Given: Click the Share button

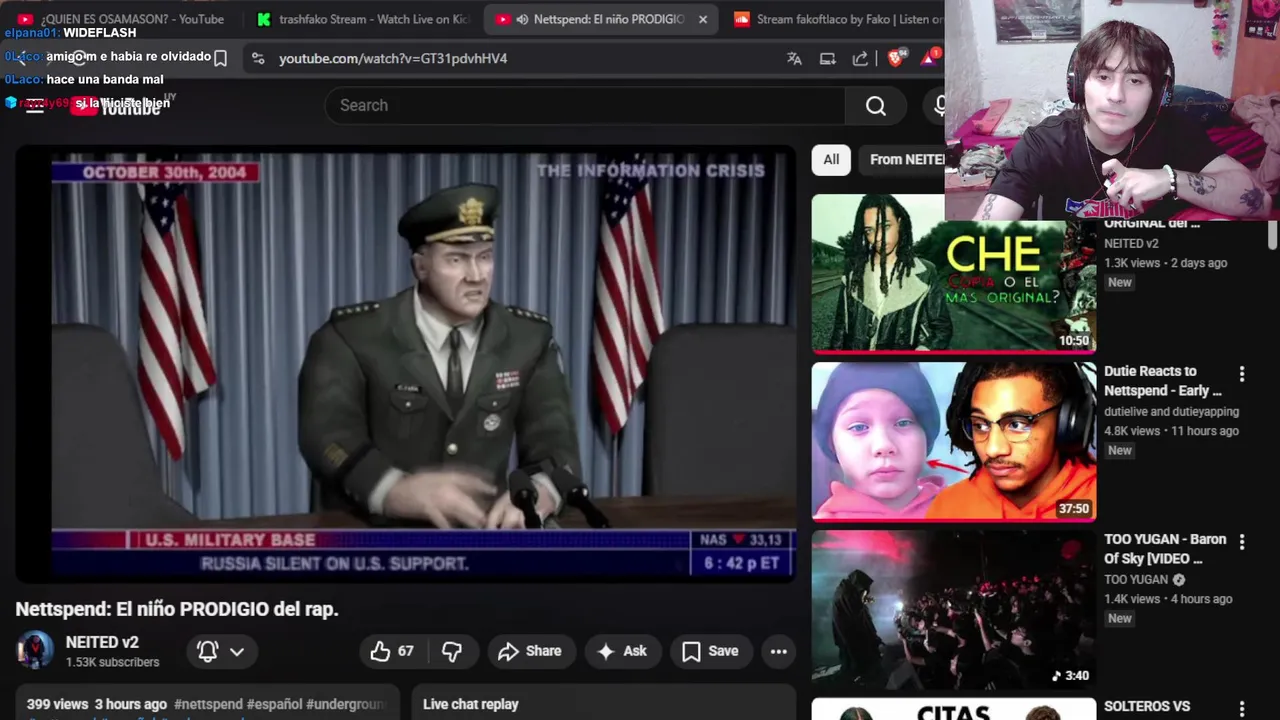Looking at the screenshot, I should (530, 651).
